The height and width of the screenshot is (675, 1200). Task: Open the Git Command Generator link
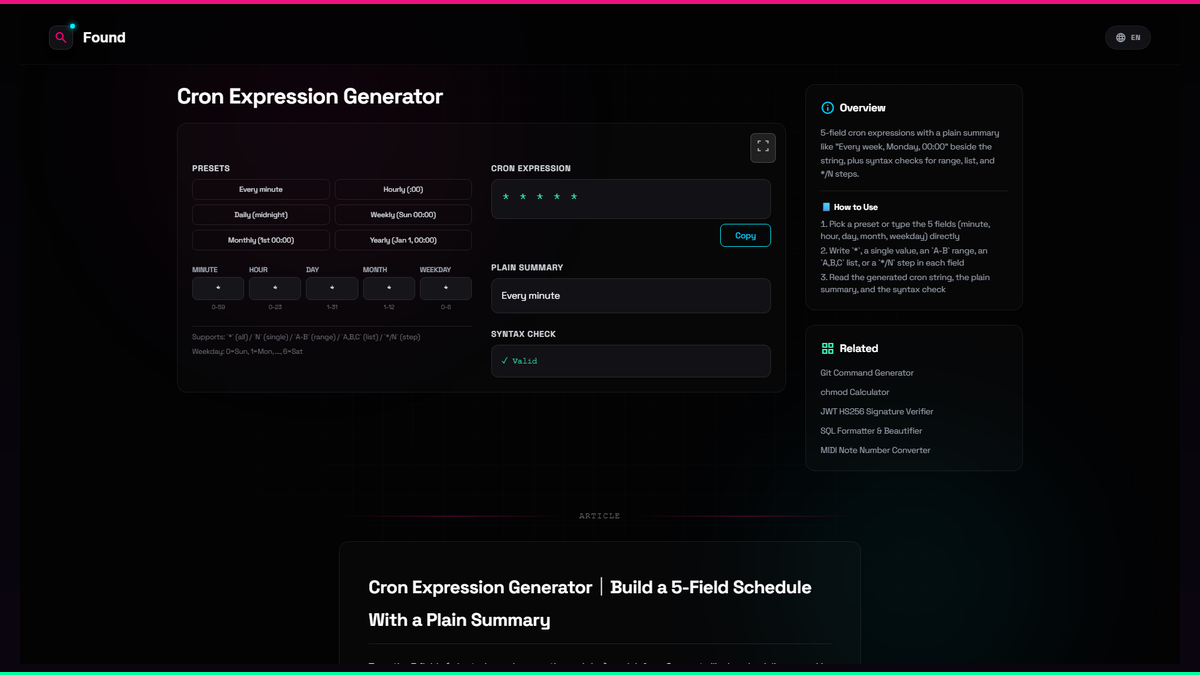click(867, 373)
